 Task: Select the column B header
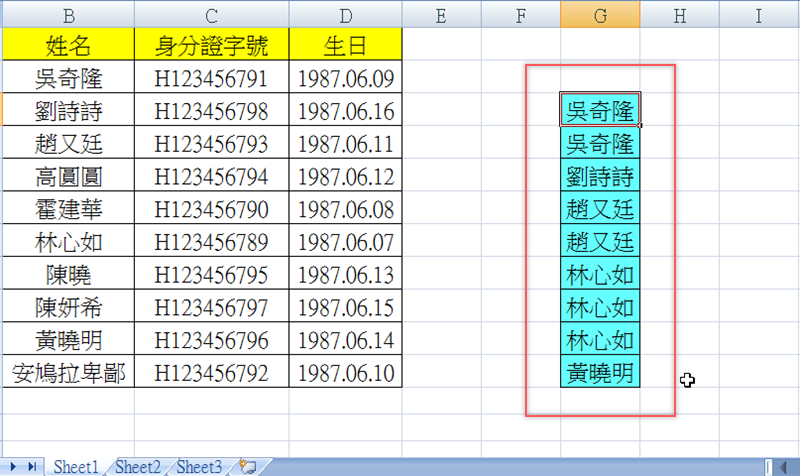(68, 15)
